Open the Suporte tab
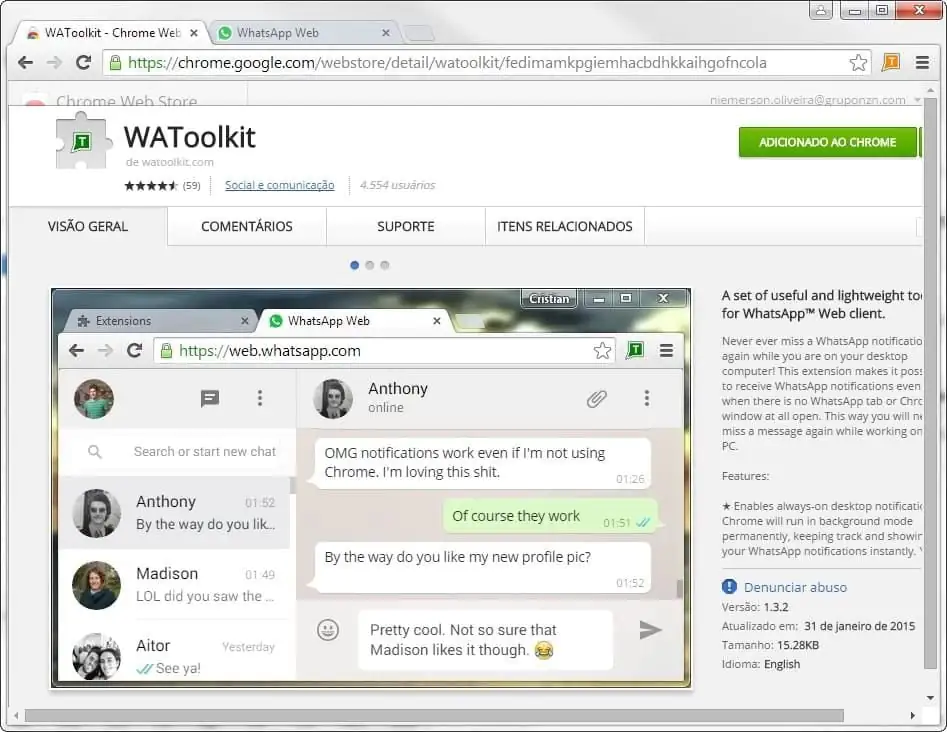 tap(405, 226)
